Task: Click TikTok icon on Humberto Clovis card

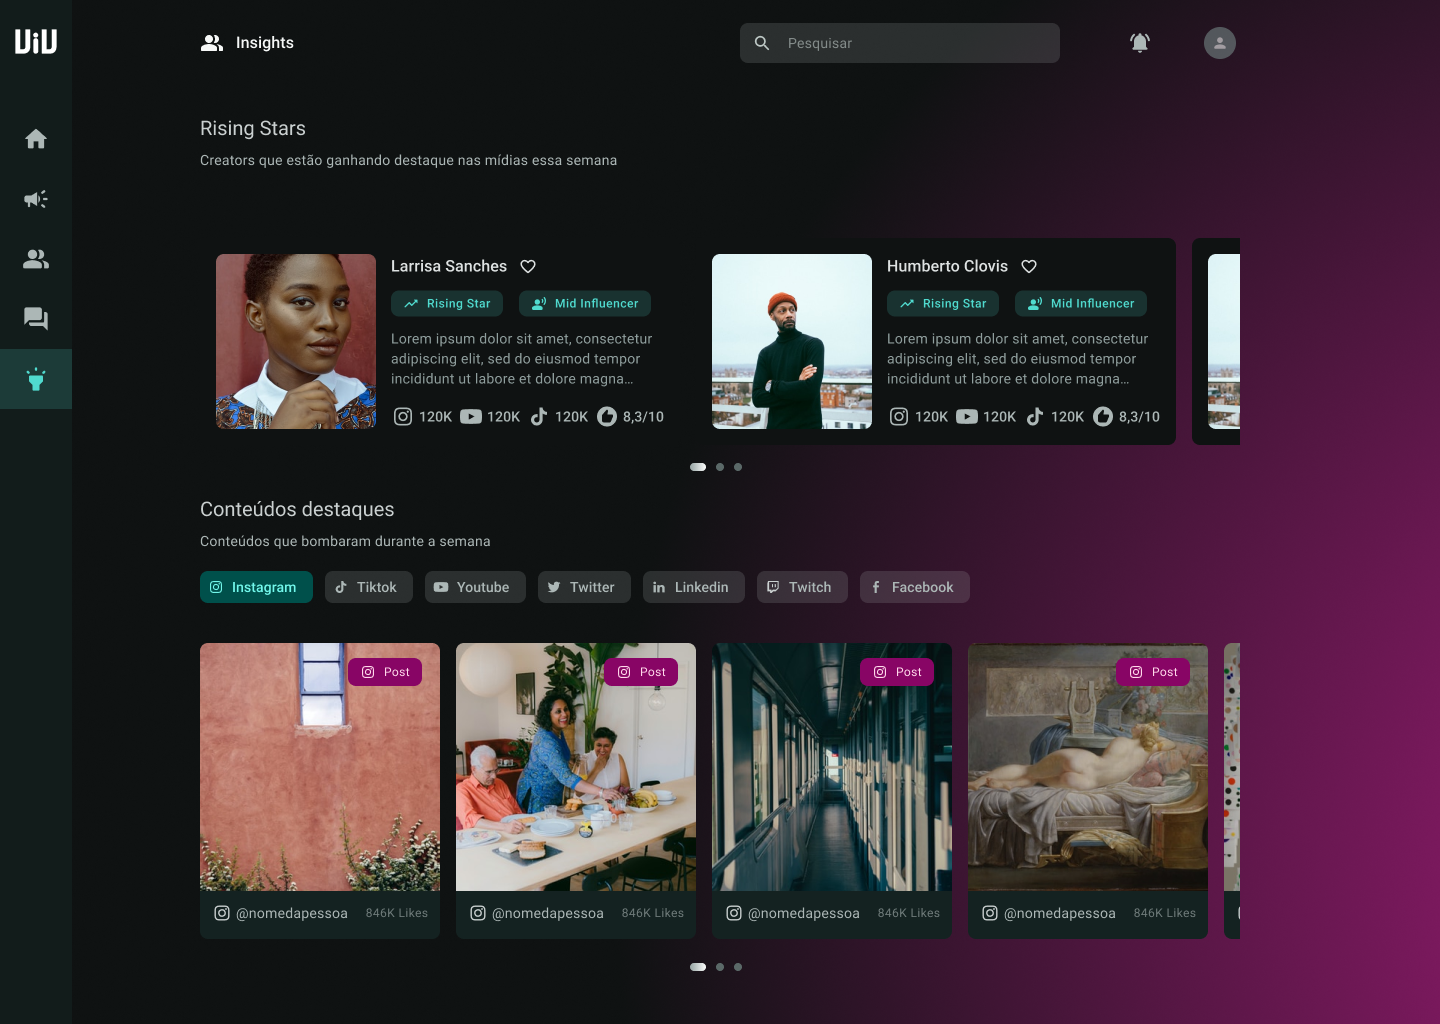Action: pos(1035,416)
